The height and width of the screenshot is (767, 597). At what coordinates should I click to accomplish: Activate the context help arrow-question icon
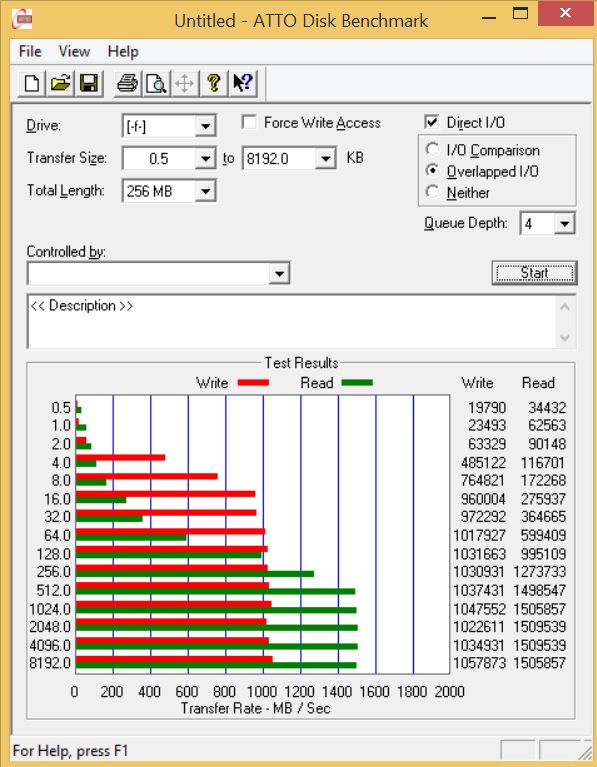point(242,83)
